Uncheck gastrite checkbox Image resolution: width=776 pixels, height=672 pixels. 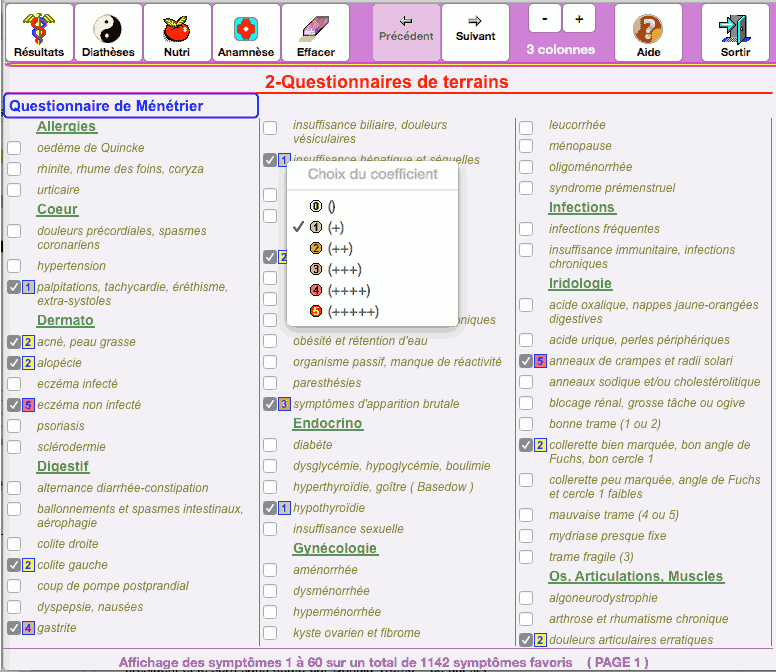(14, 628)
